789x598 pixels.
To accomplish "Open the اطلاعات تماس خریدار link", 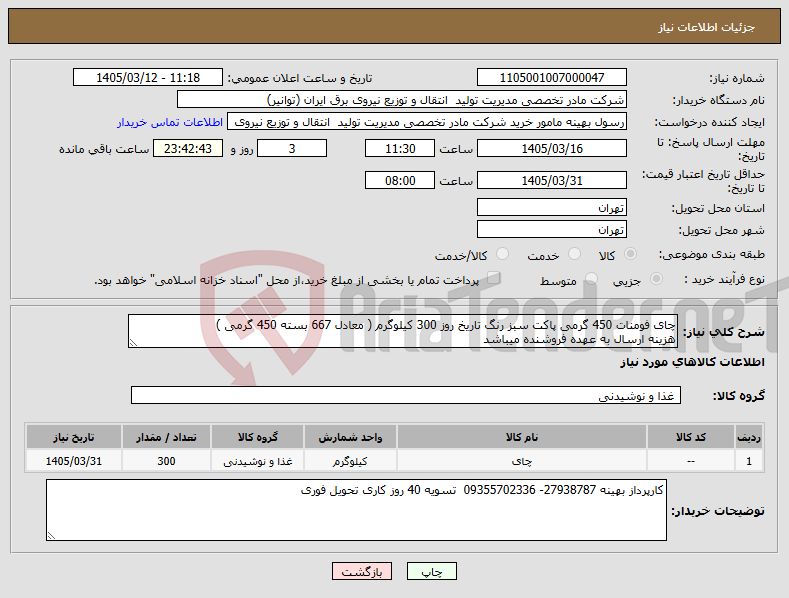I will click(170, 122).
